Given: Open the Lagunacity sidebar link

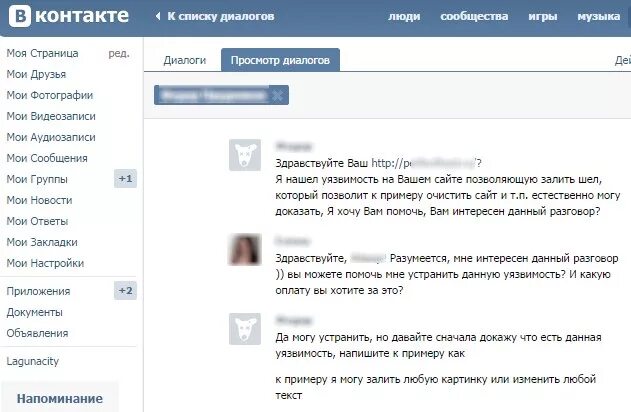Looking at the screenshot, I should [33, 361].
